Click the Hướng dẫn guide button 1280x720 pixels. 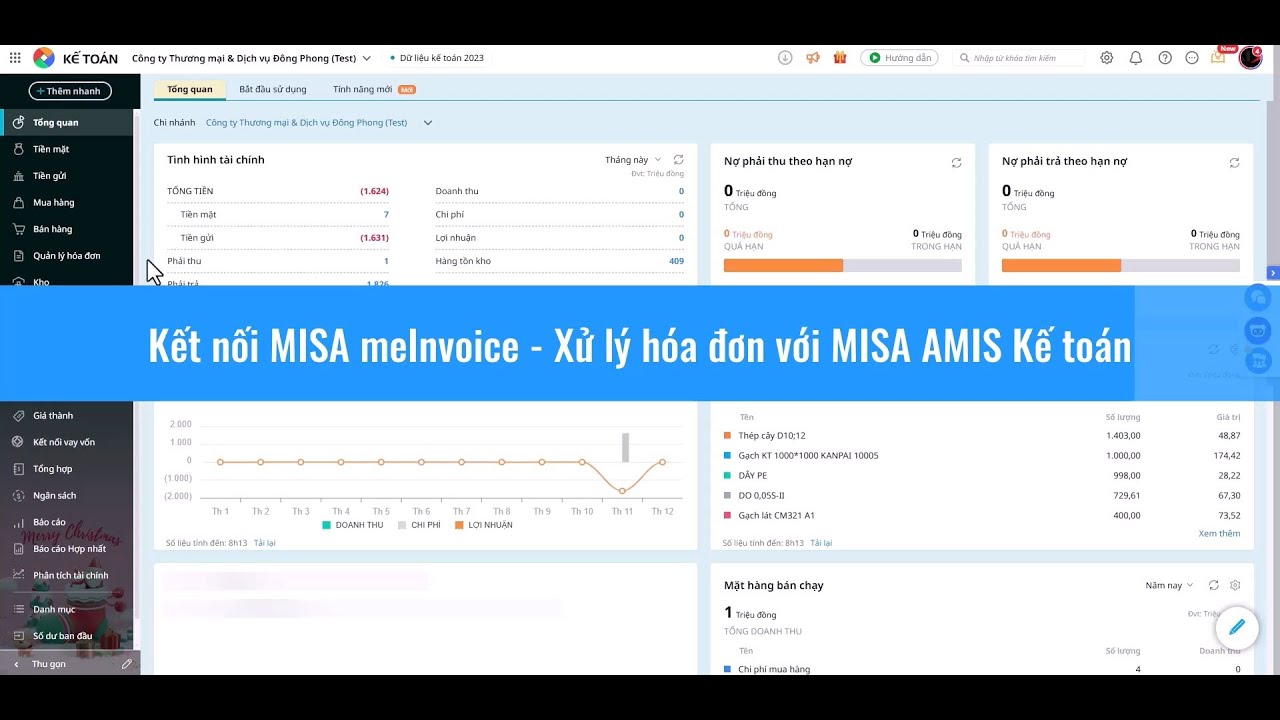pyautogui.click(x=900, y=58)
